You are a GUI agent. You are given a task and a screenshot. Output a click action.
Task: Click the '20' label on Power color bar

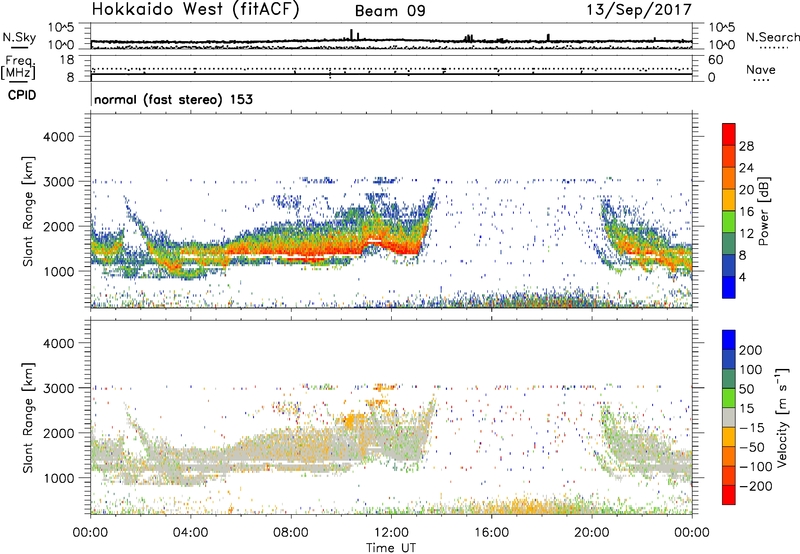(746, 190)
